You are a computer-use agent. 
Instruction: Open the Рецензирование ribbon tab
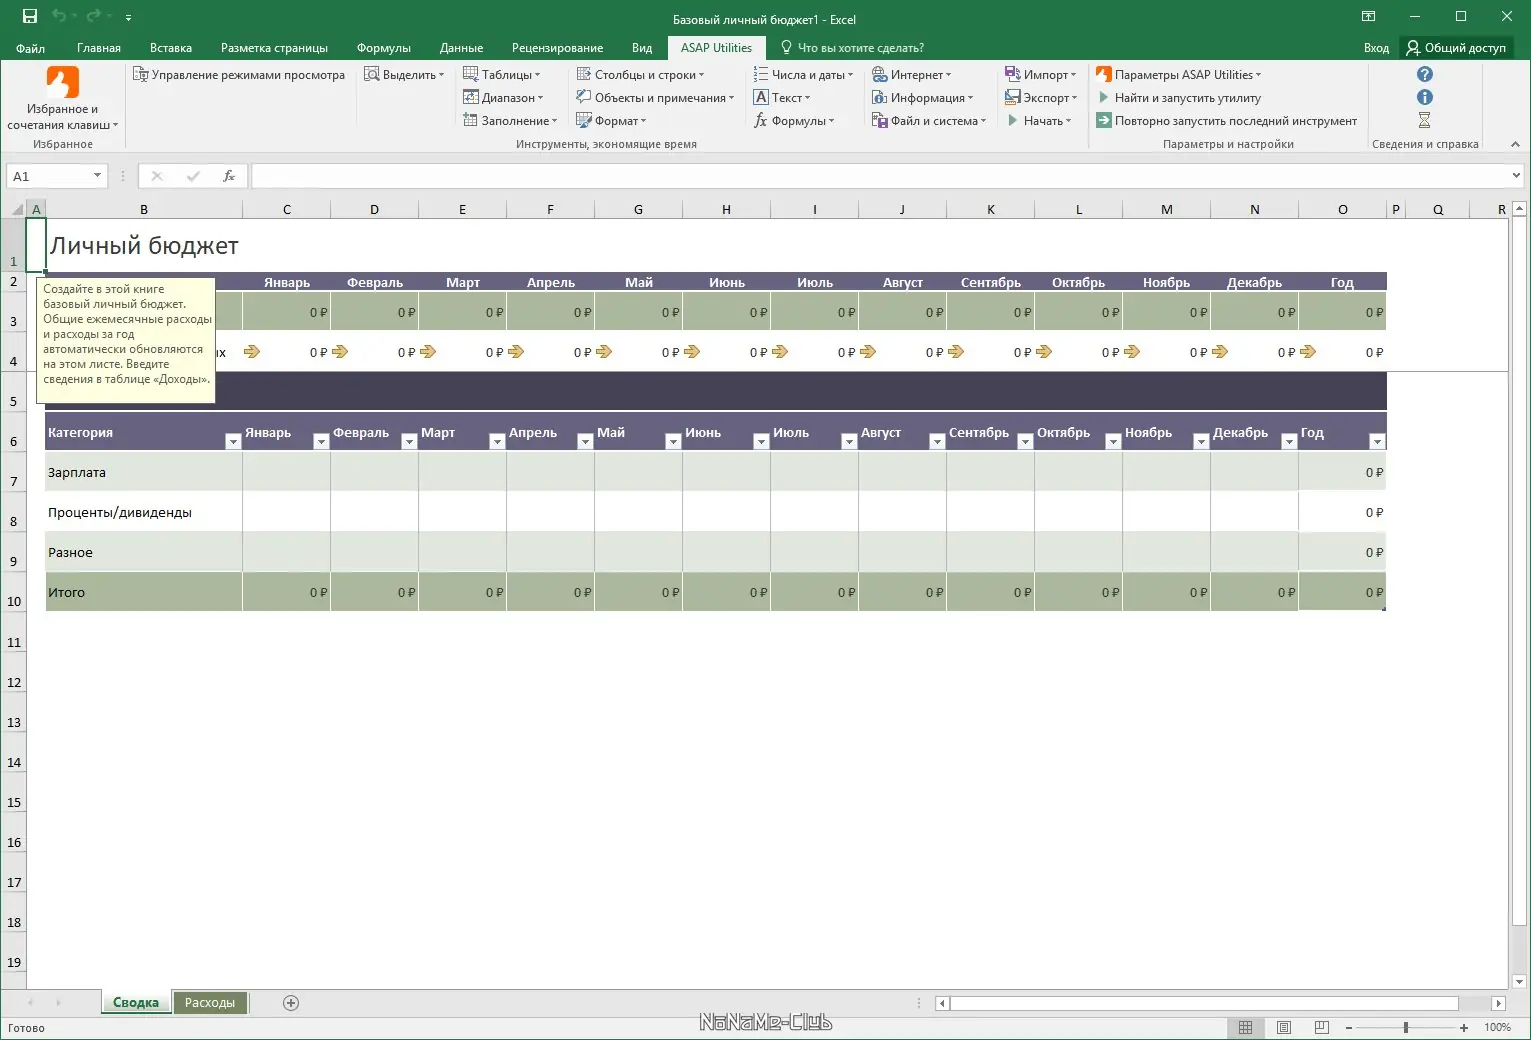tap(557, 47)
